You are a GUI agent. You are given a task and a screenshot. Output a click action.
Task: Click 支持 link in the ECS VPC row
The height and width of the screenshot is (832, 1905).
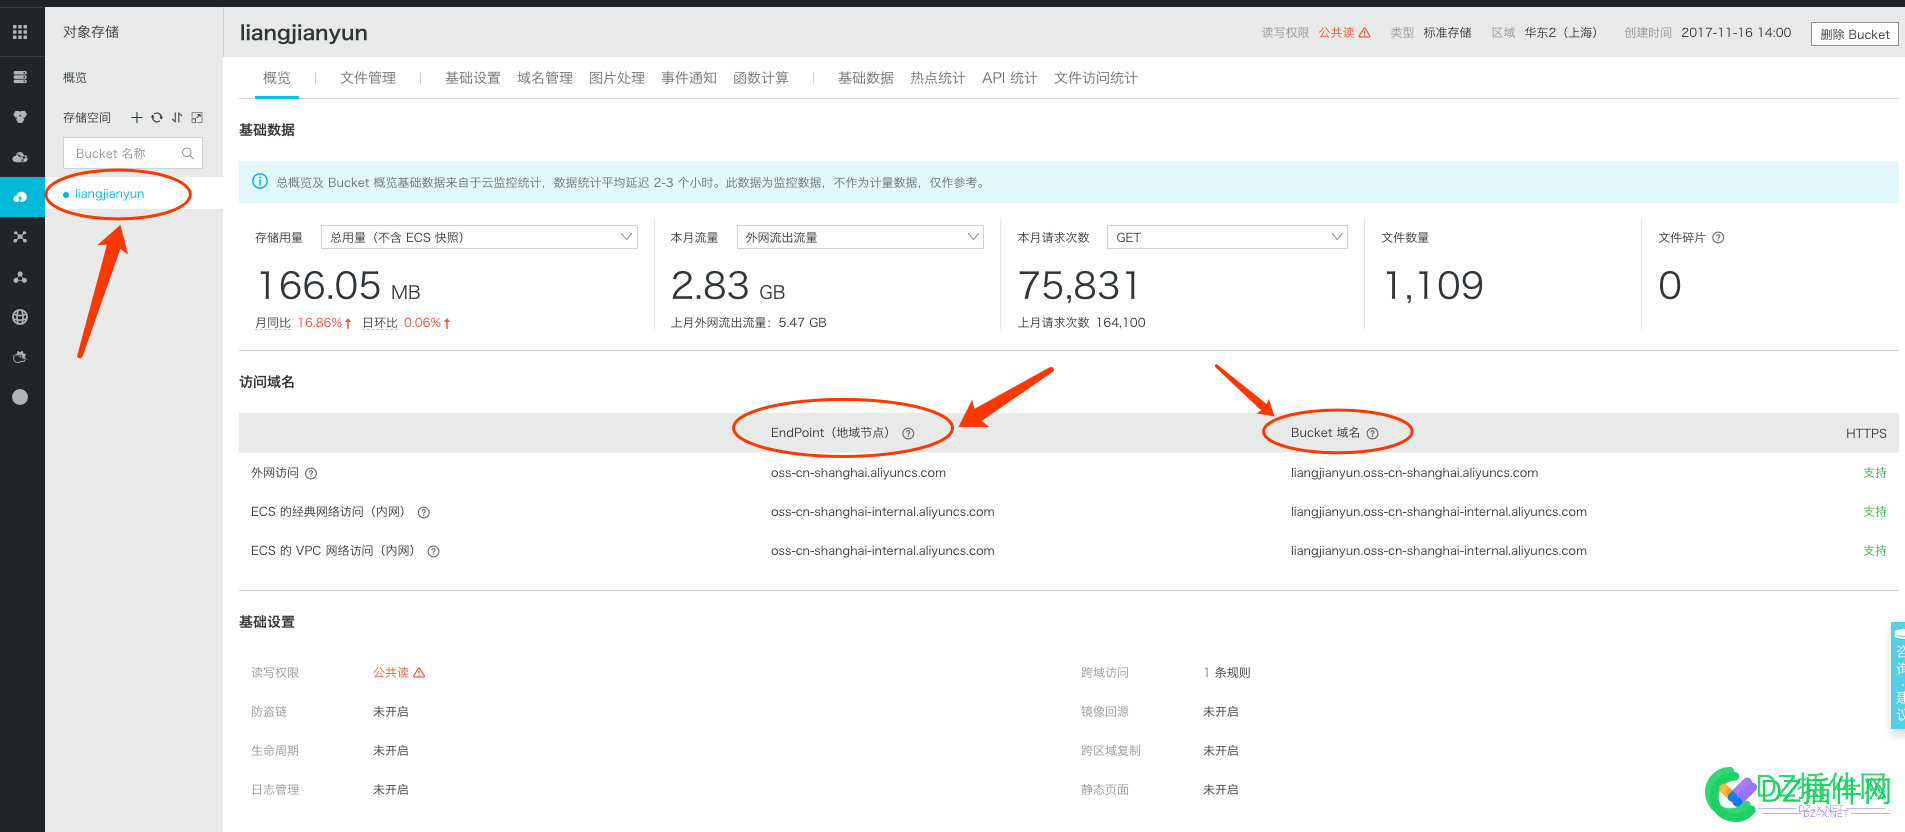click(x=1875, y=551)
